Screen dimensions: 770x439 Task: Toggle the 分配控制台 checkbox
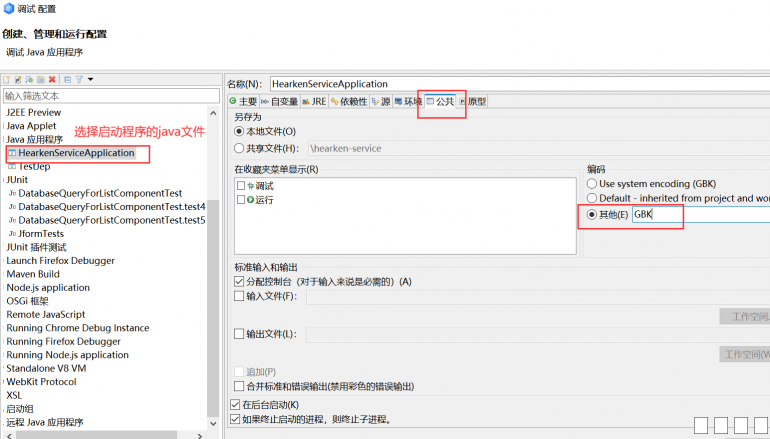click(x=239, y=282)
